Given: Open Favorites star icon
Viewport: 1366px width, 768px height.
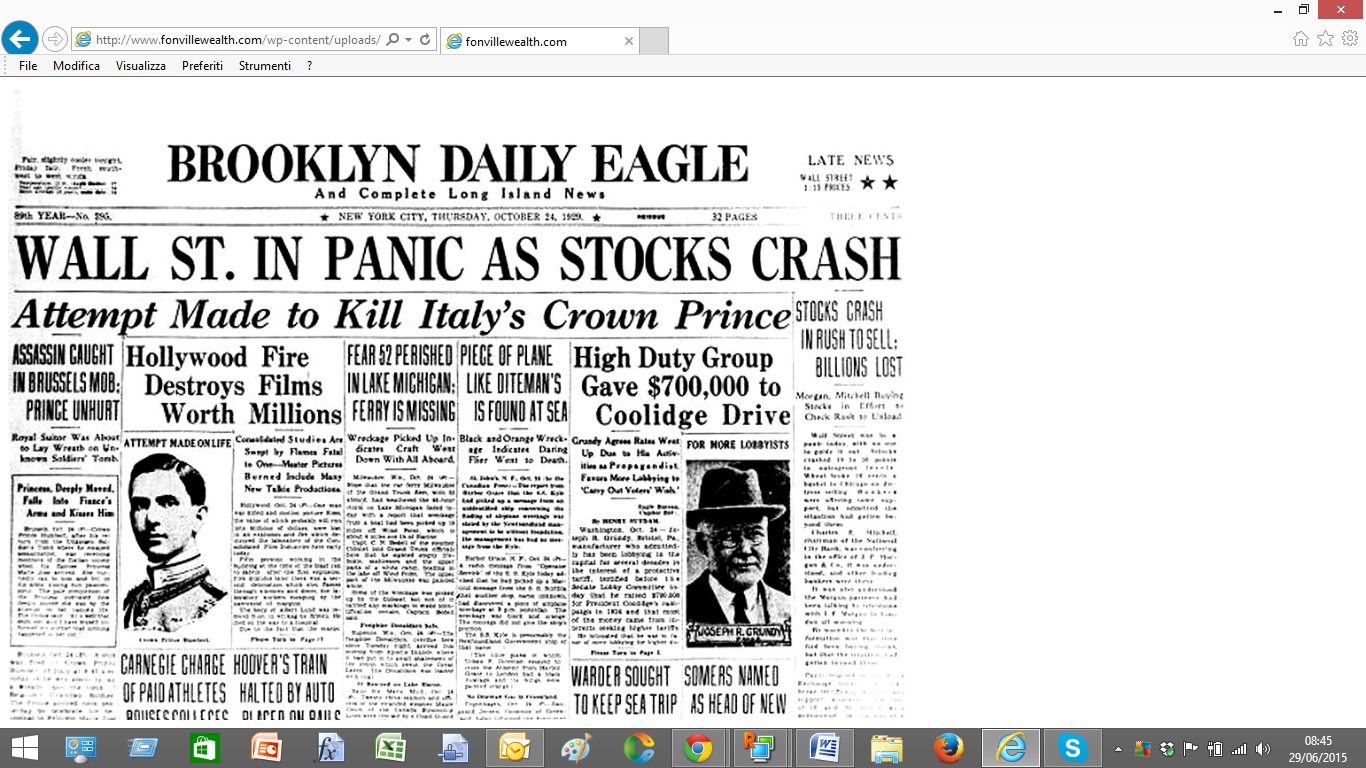Looking at the screenshot, I should coord(1325,39).
